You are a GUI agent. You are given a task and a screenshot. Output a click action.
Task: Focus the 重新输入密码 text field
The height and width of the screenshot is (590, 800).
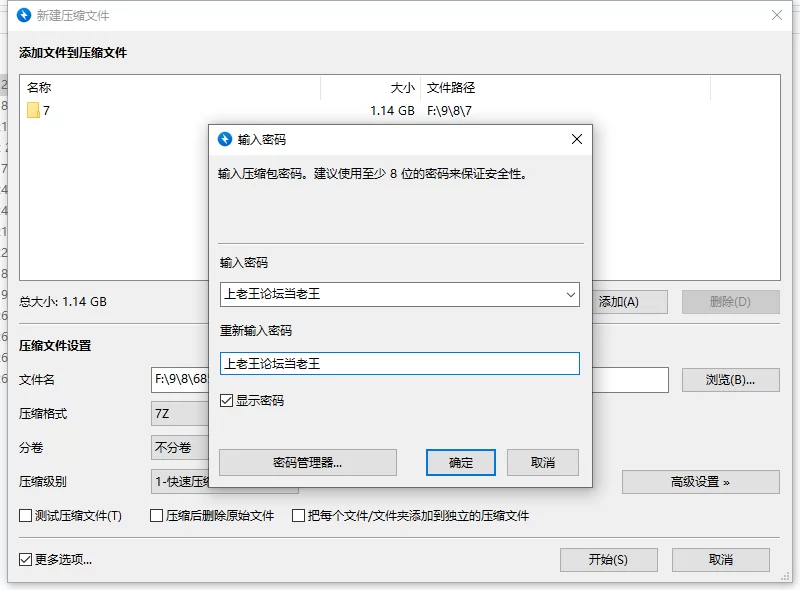[x=399, y=363]
